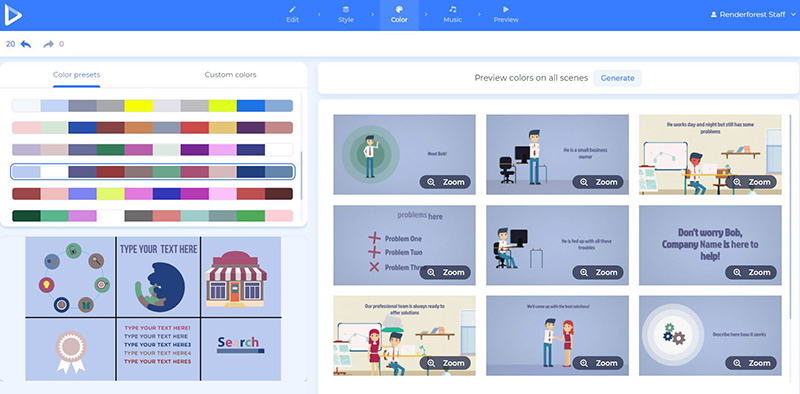
Task: Click the Renderforest logo icon
Action: click(x=13, y=15)
